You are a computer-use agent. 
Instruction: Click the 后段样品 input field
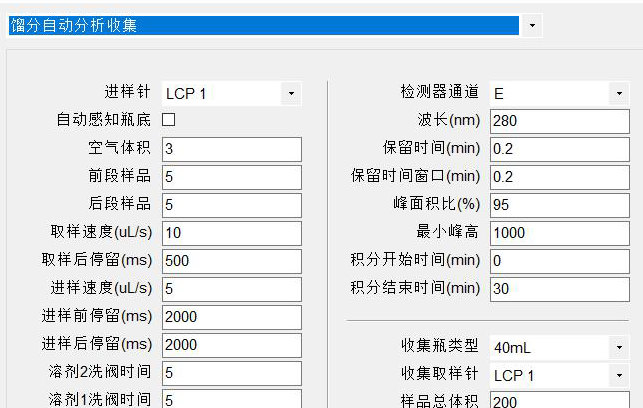coord(230,205)
